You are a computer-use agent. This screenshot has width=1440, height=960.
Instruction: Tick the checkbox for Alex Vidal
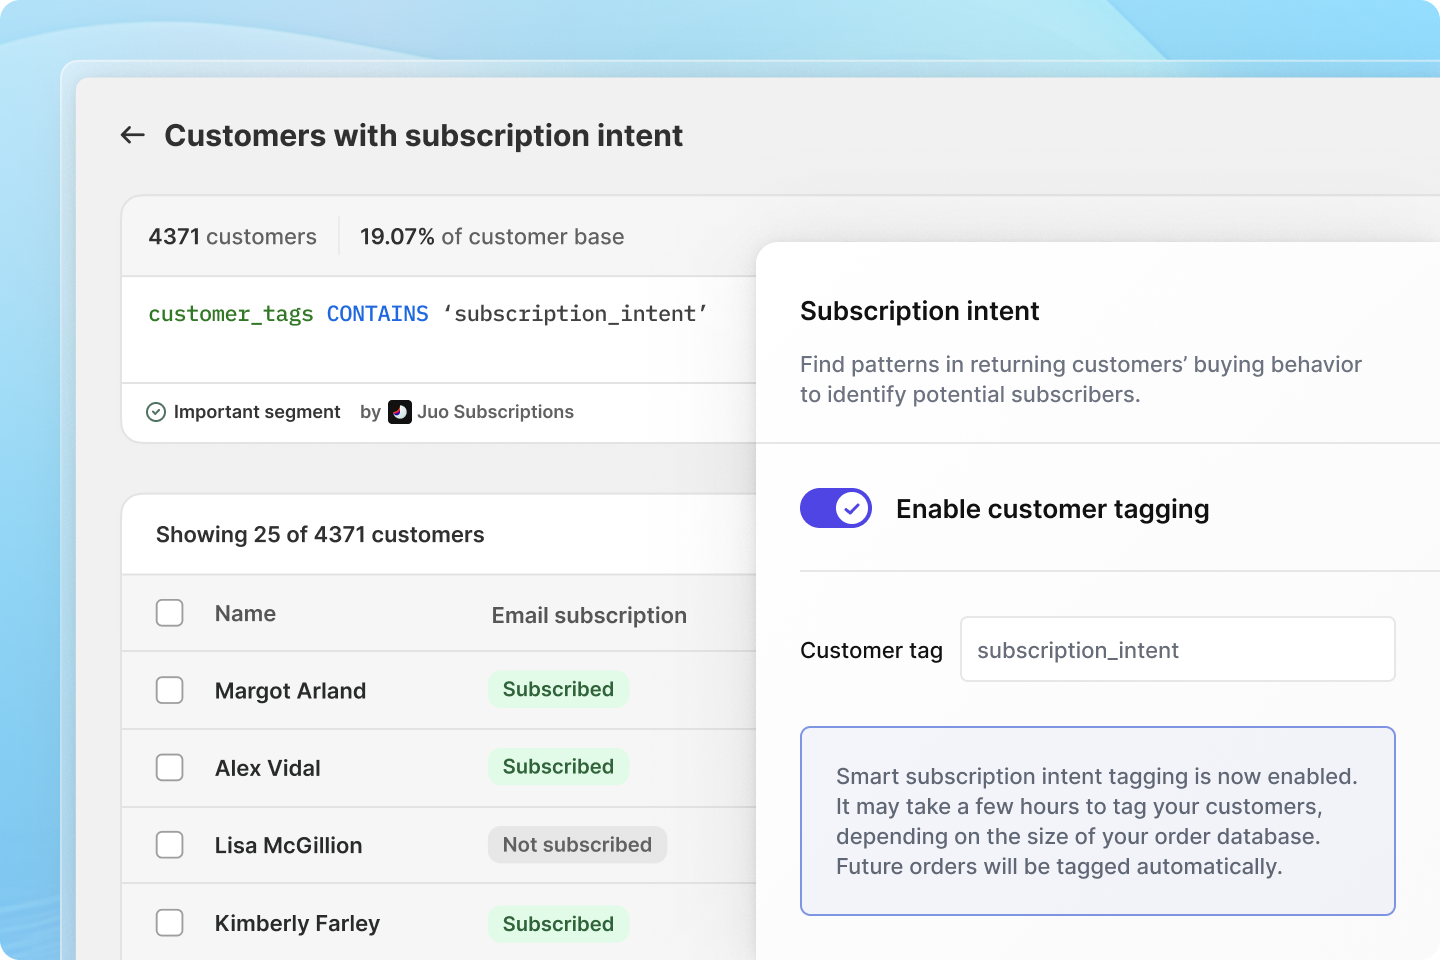coord(170,767)
